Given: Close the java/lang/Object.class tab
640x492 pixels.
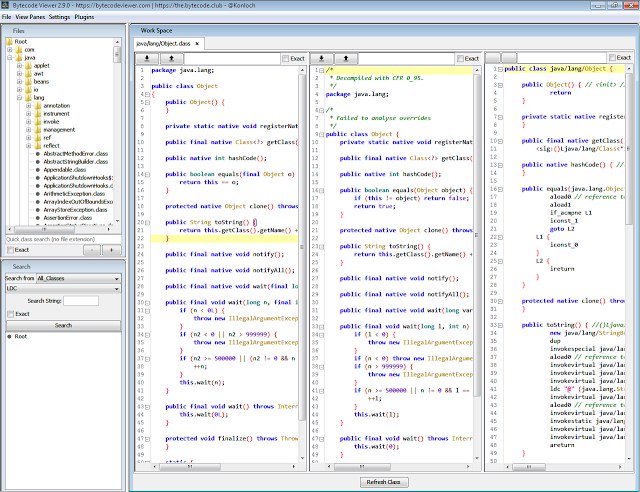Looking at the screenshot, I should [x=197, y=44].
